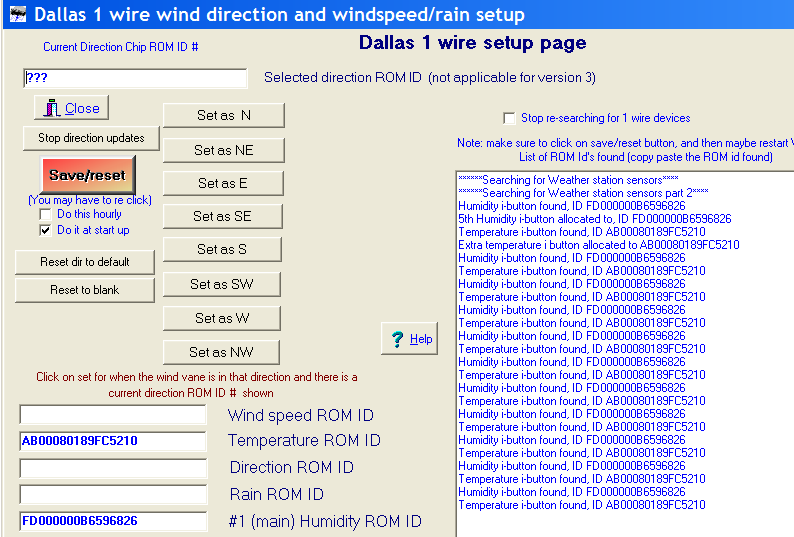794x537 pixels.
Task: Click '5th Humidity i-button allocated to' line
Action: (595, 219)
